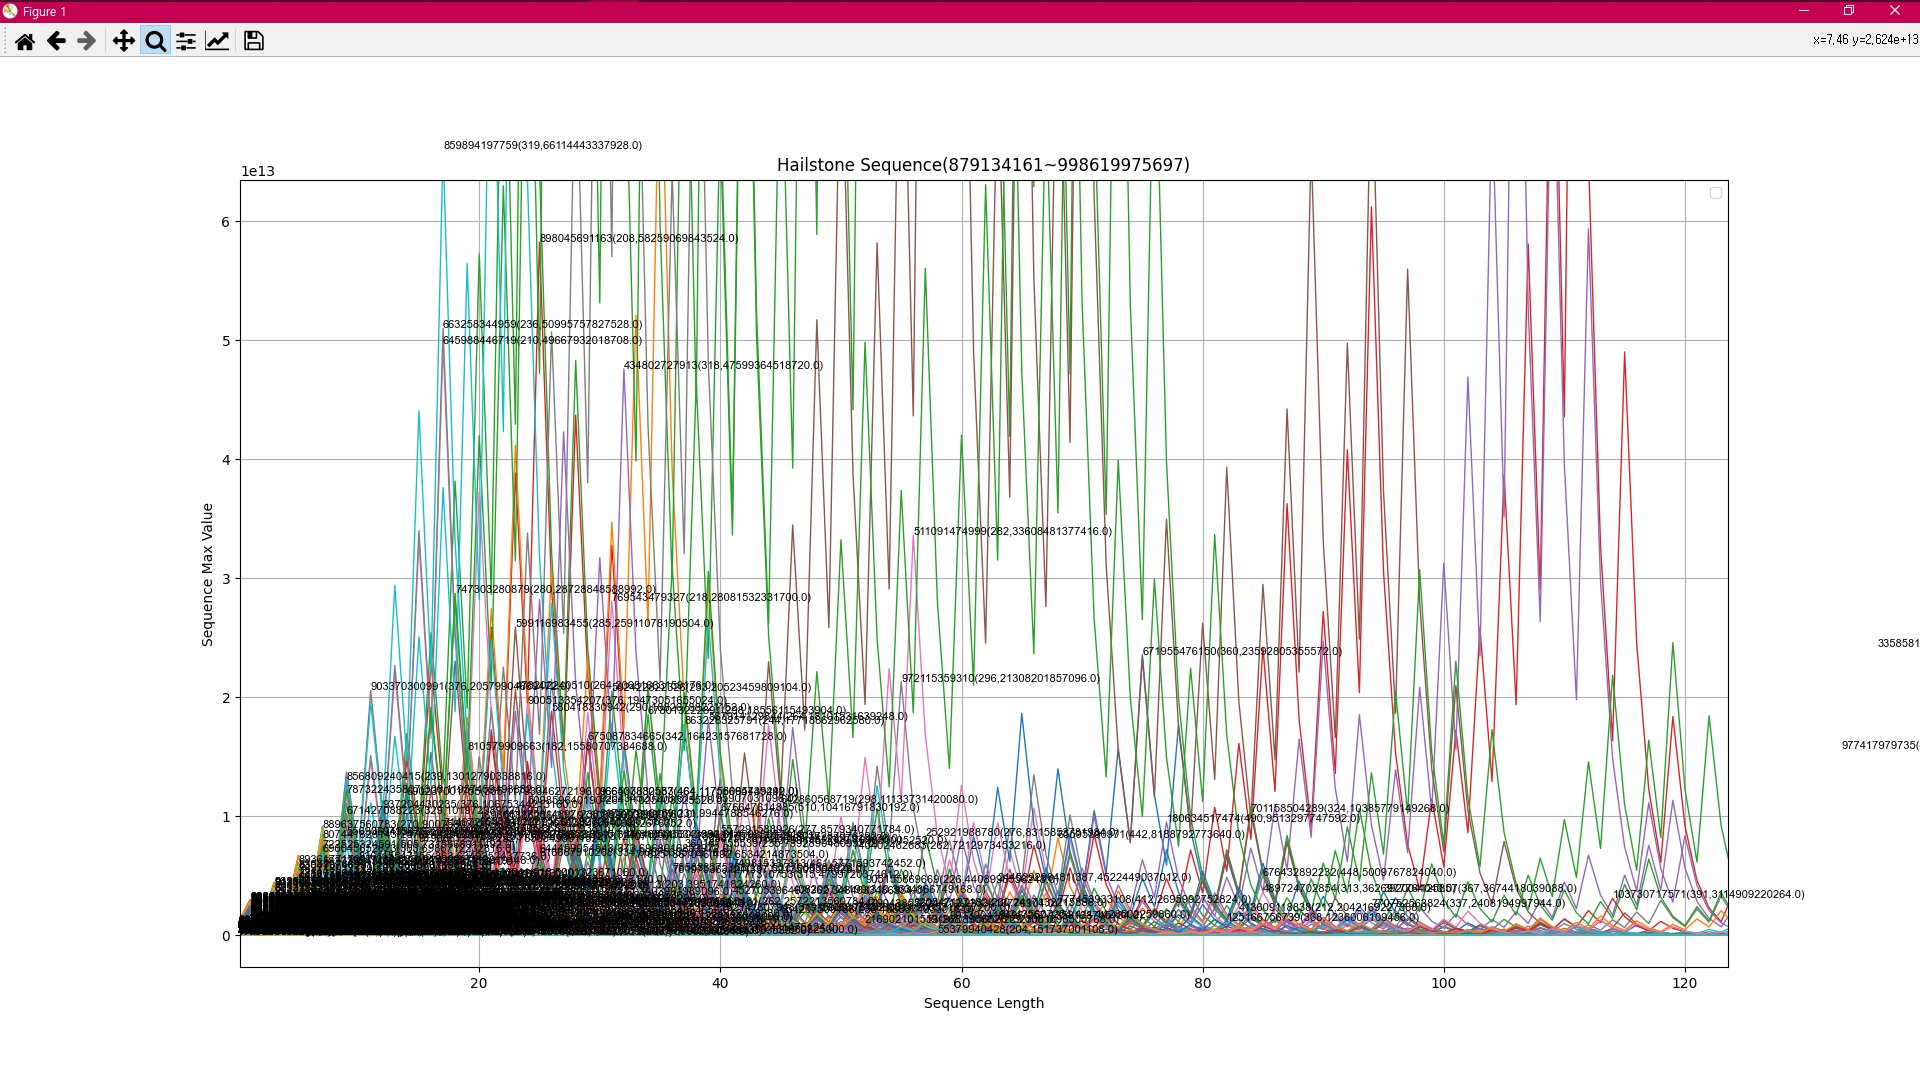Toggle the Zoom to rectangle tool
This screenshot has height=1080, width=1920.
155,41
